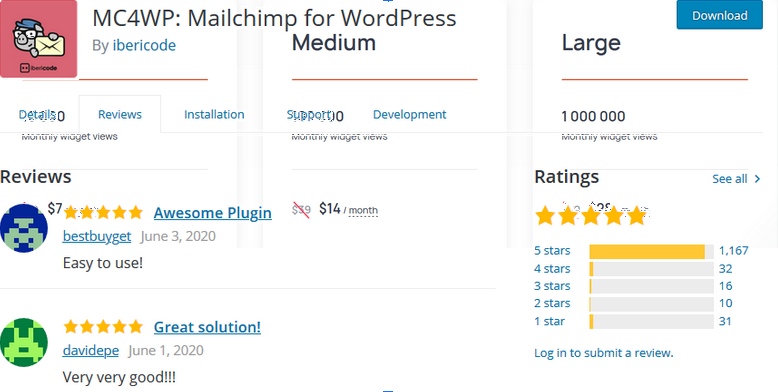The image size is (778, 392).
Task: Click the five-star rating on Awesome Plugin review
Action: point(103,212)
